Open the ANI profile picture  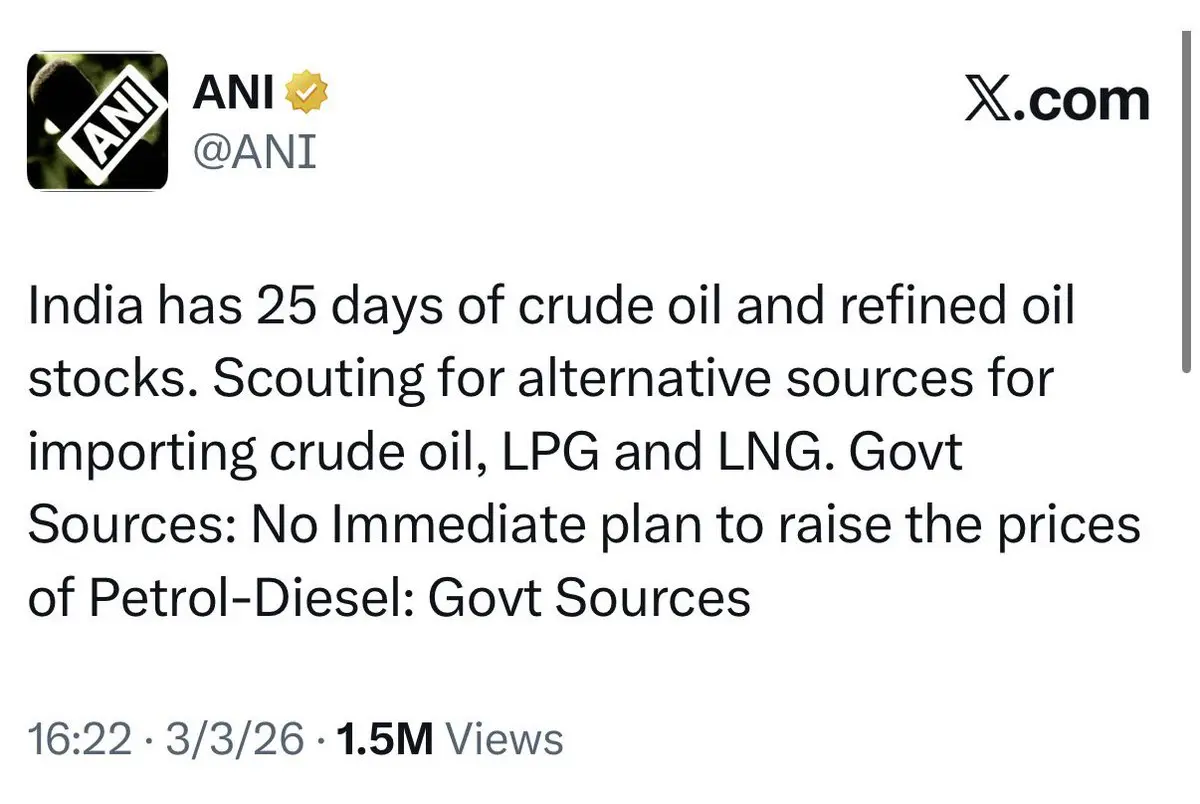coord(95,121)
